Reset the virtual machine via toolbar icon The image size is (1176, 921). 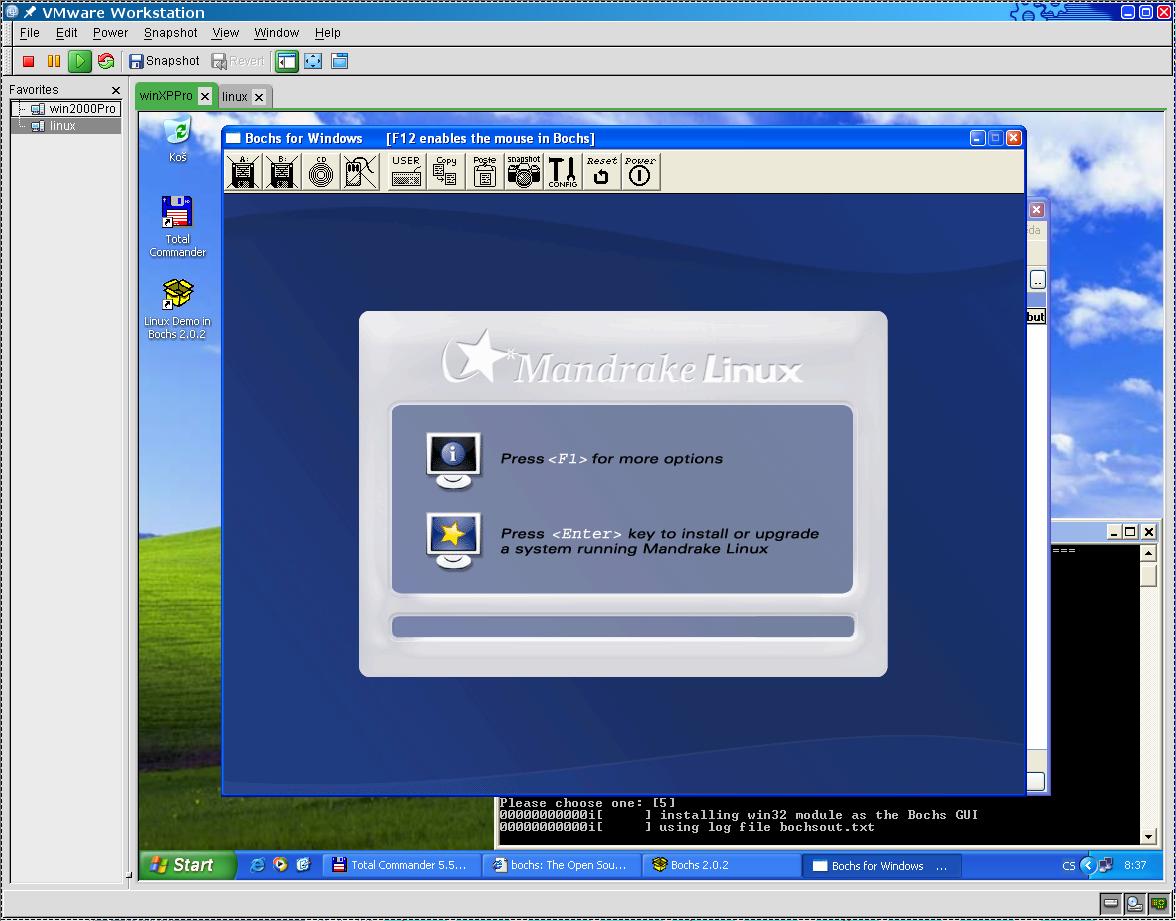pos(106,62)
